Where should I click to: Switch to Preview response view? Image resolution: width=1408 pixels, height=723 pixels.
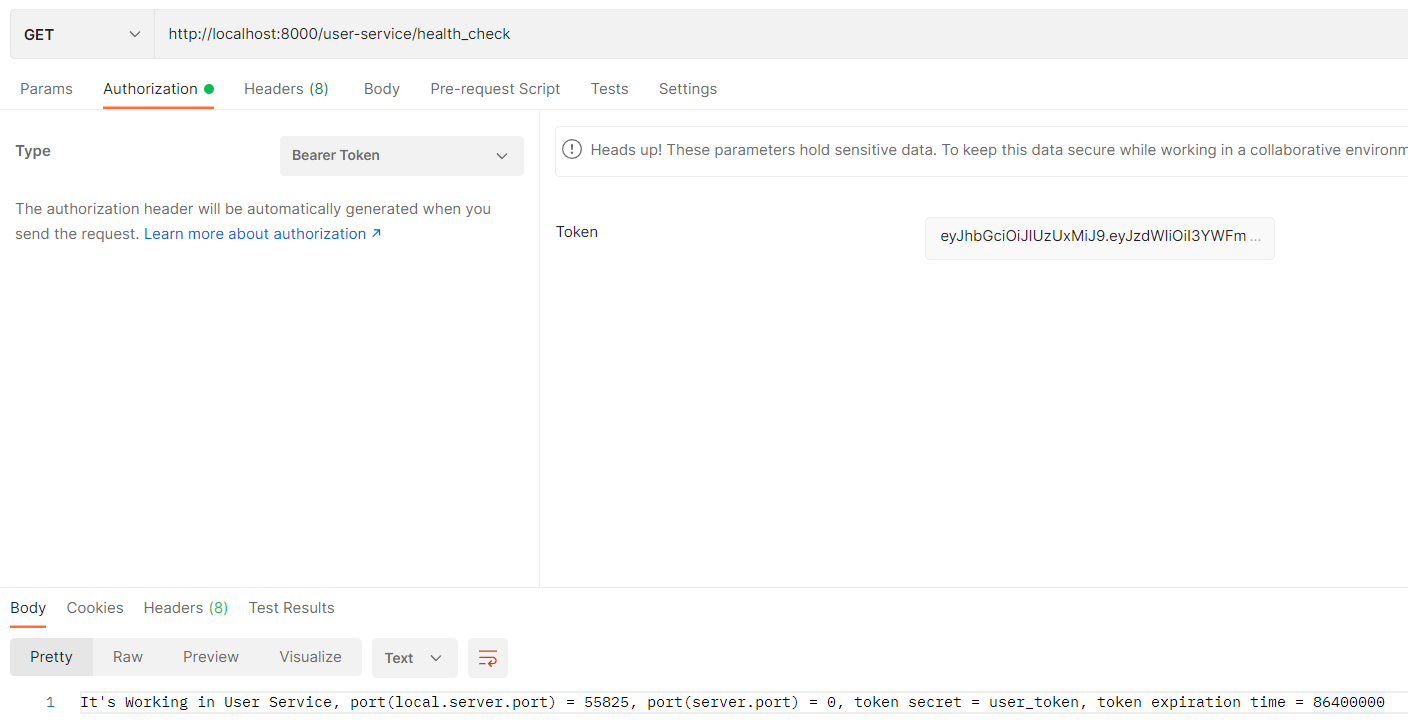(211, 657)
